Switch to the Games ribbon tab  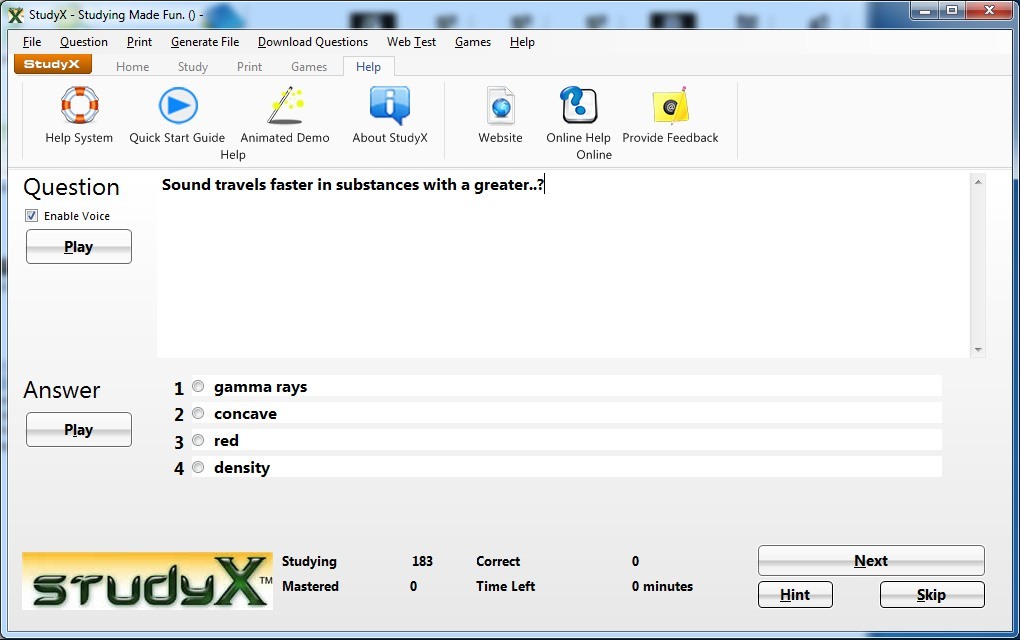click(x=309, y=66)
